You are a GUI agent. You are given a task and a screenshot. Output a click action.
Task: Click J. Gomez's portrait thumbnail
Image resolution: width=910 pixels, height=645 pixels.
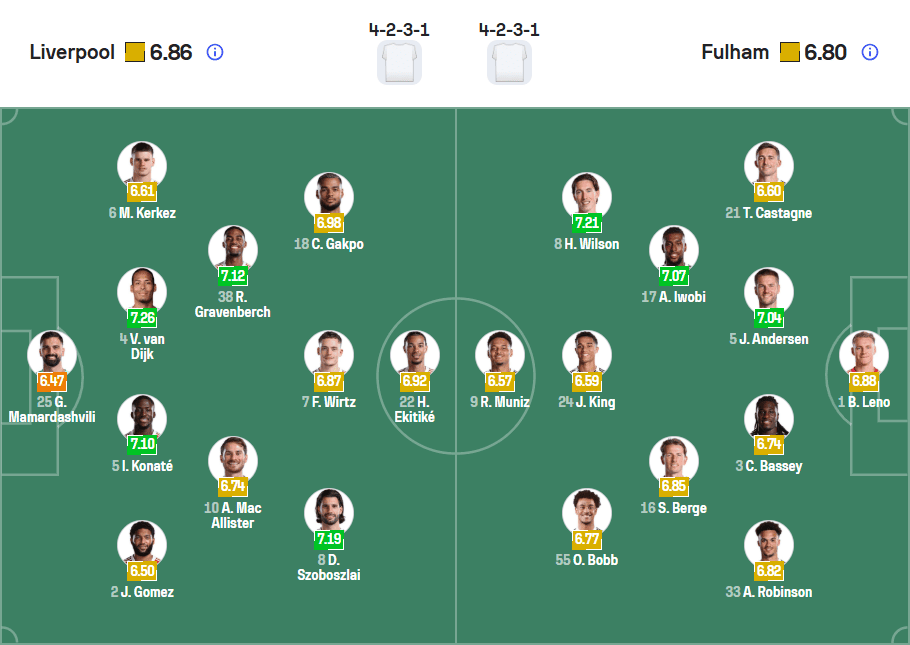(142, 538)
